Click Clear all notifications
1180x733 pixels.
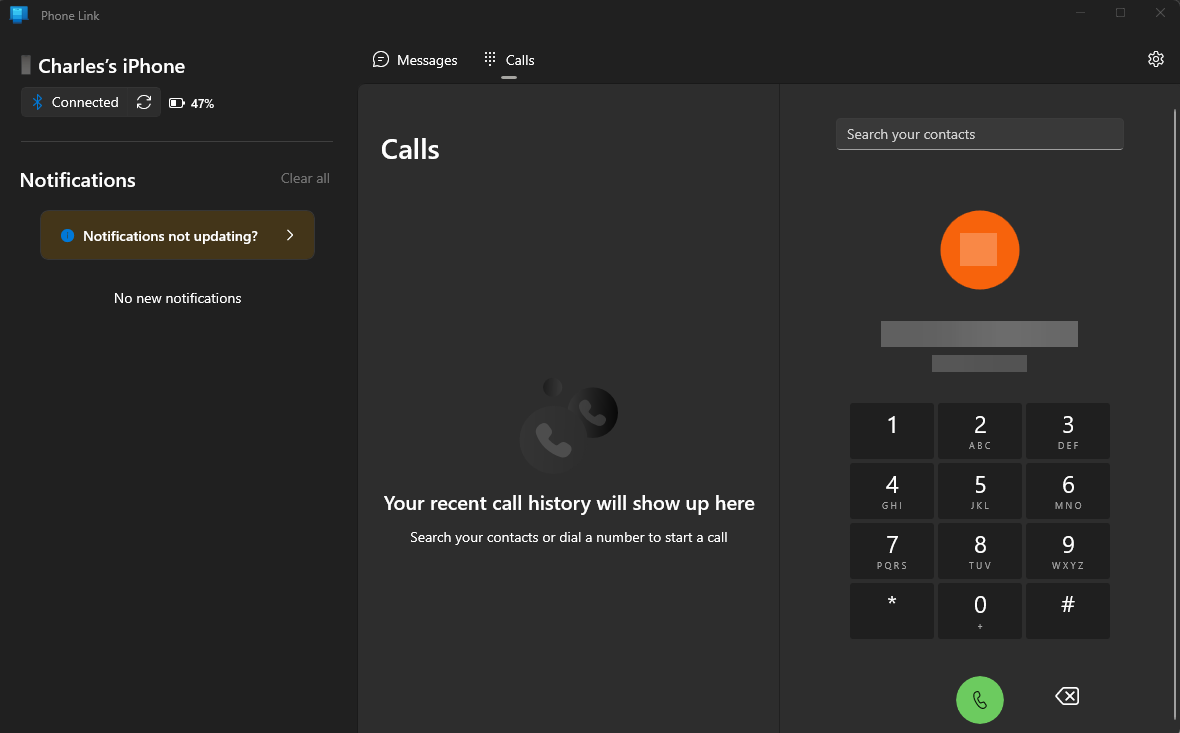(x=305, y=178)
